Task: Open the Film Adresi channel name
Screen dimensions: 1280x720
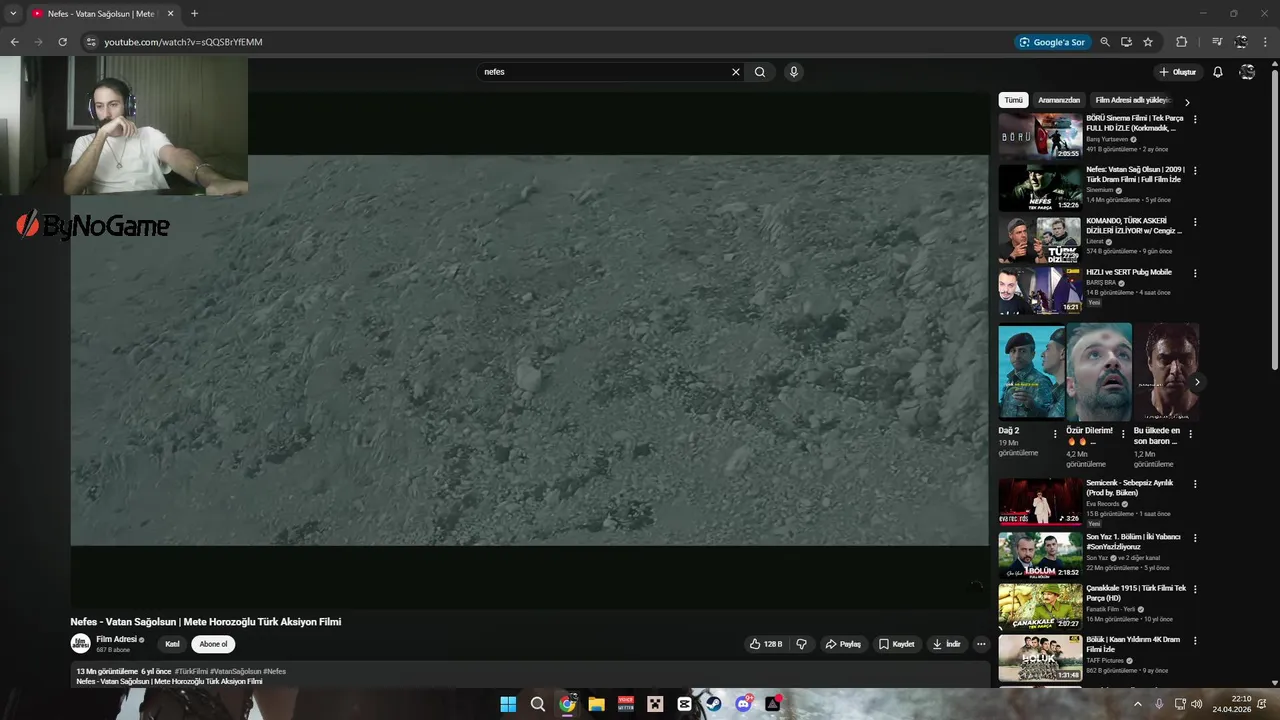Action: 117,639
